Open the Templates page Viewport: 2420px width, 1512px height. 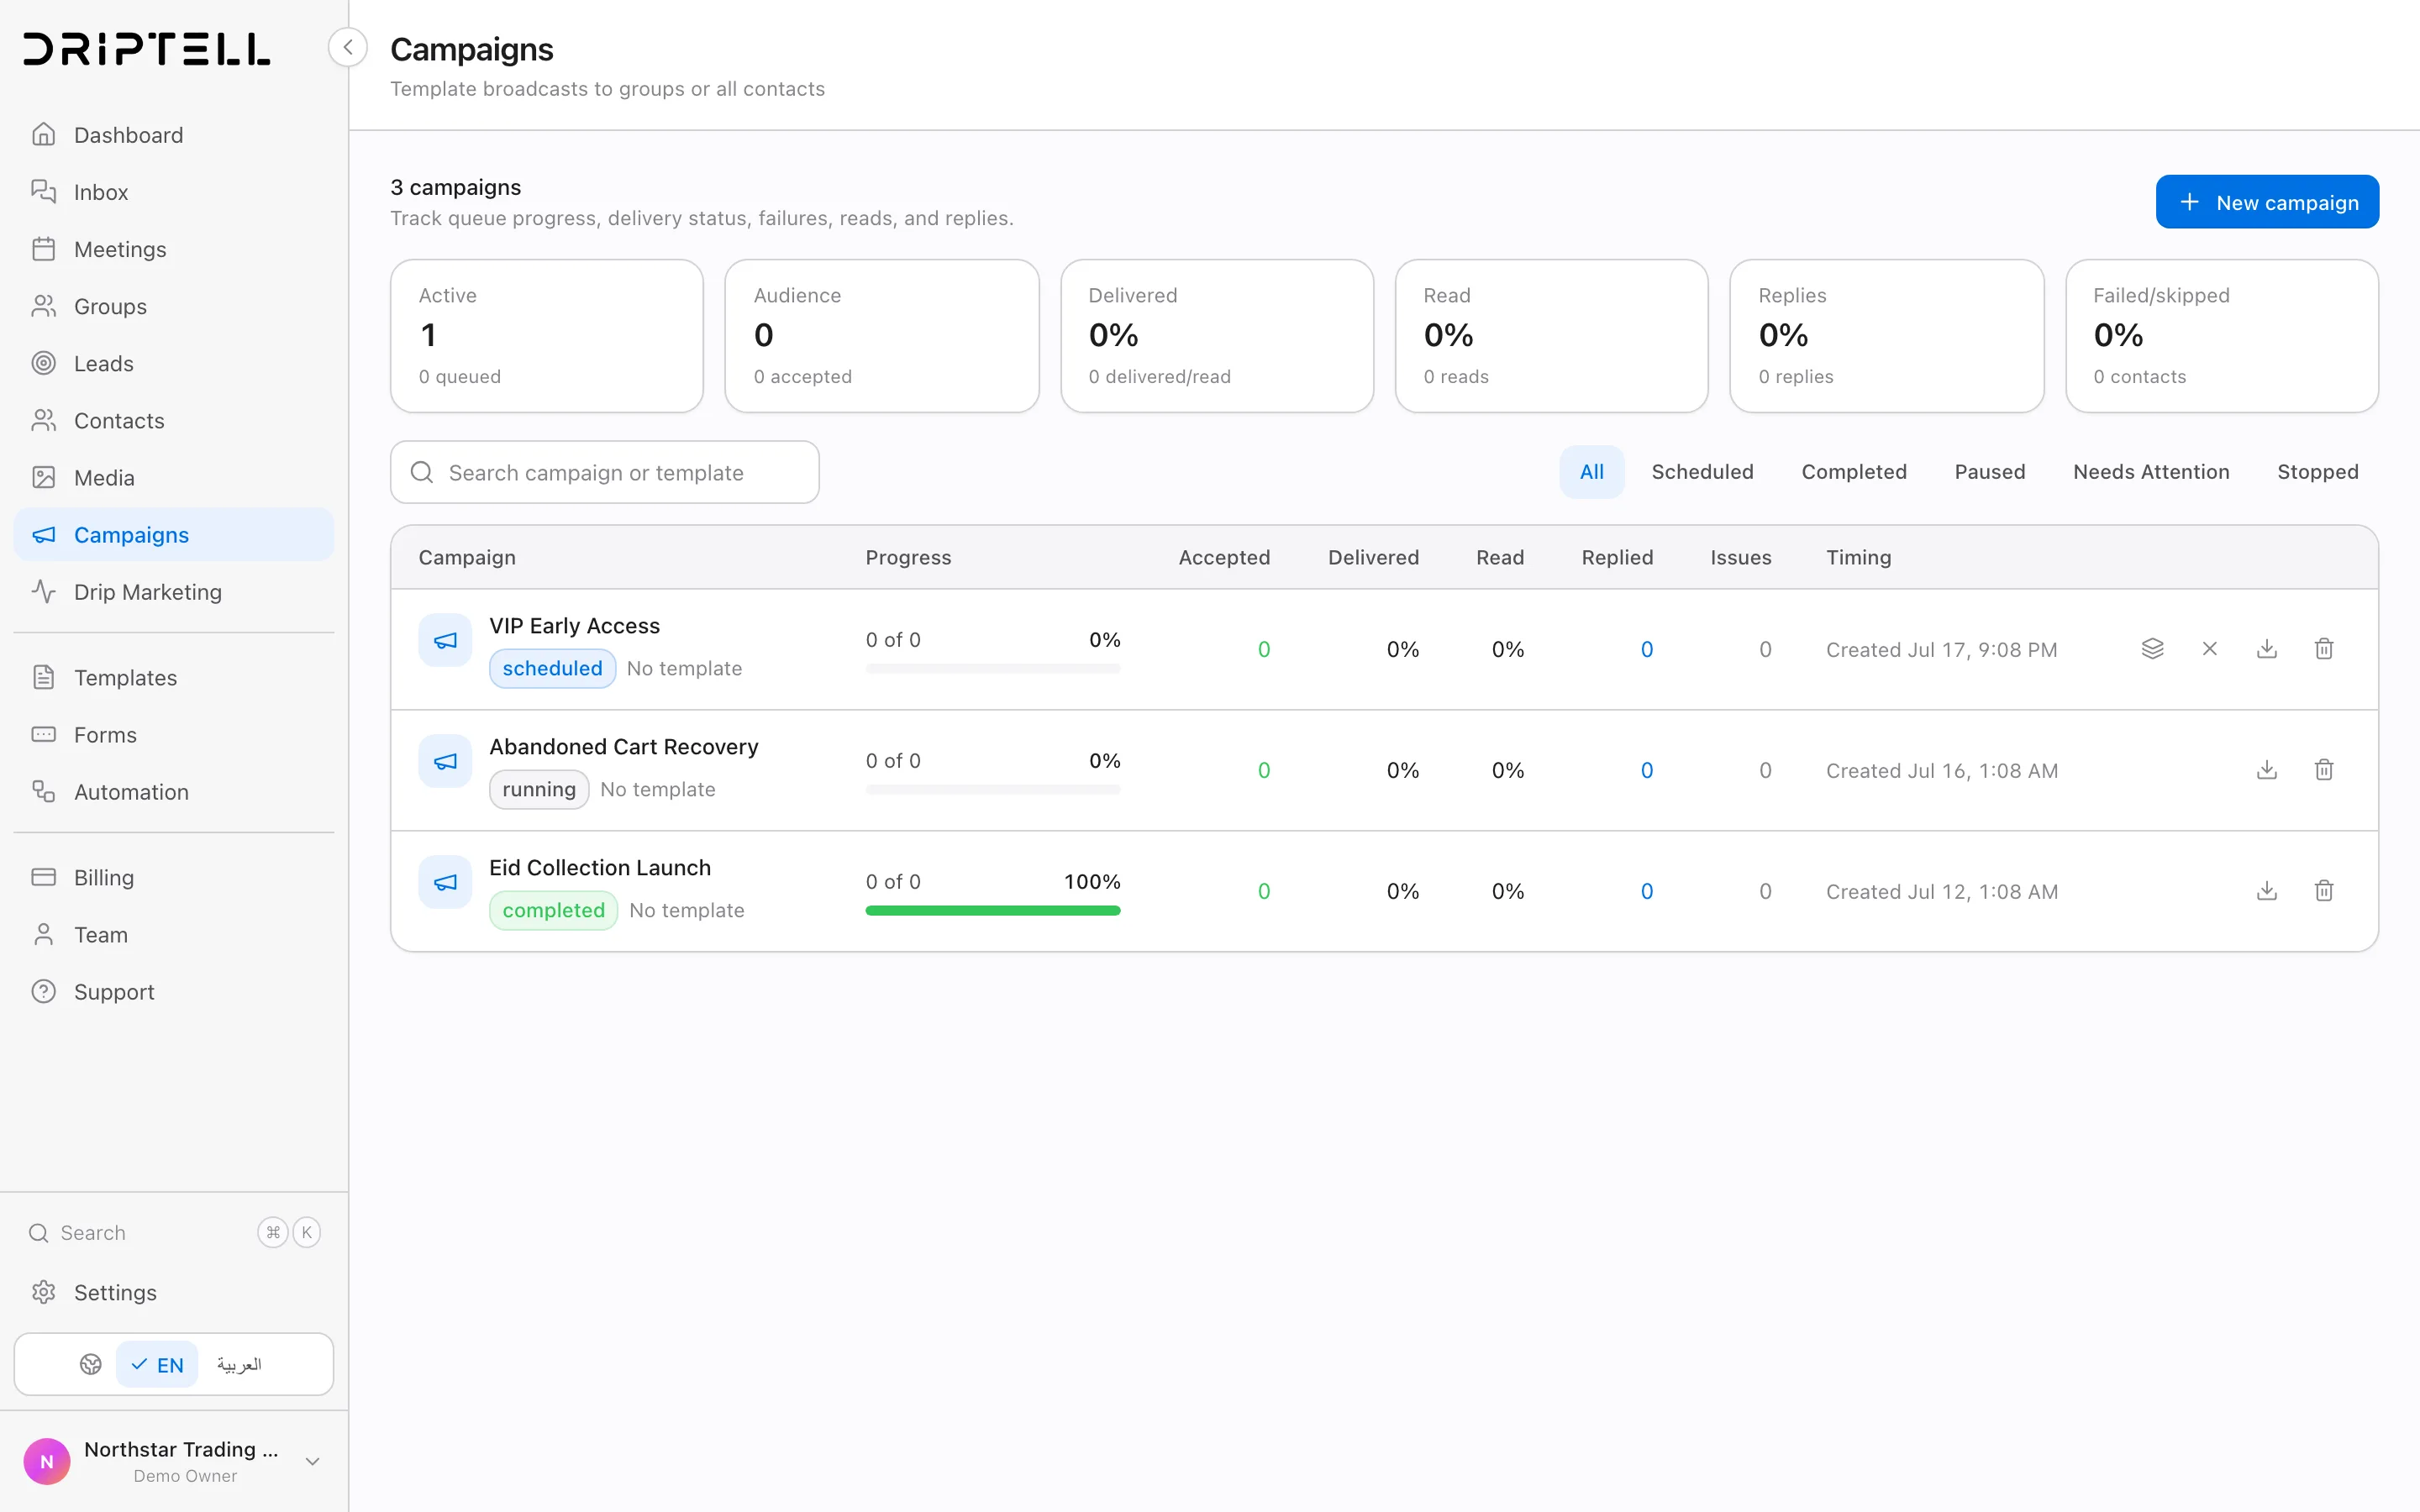(x=174, y=677)
